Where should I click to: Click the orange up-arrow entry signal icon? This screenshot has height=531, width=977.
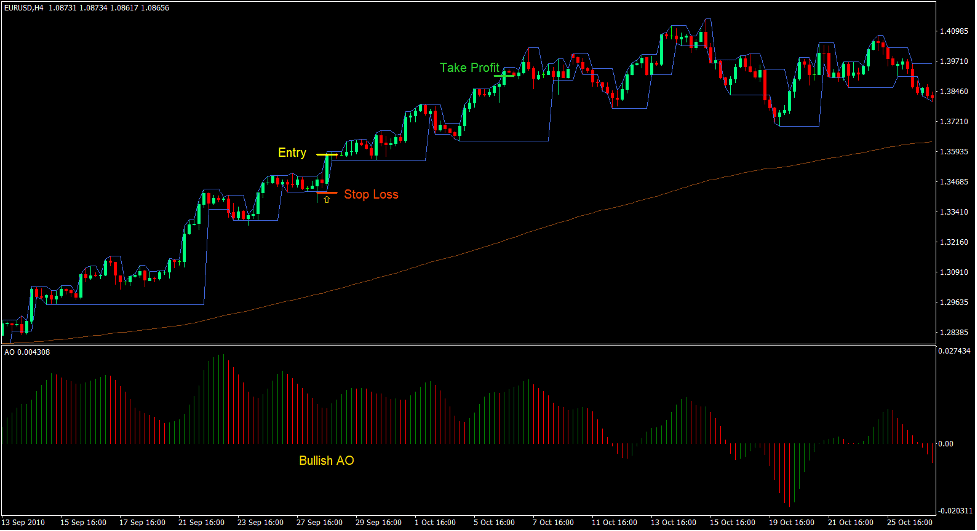point(326,200)
